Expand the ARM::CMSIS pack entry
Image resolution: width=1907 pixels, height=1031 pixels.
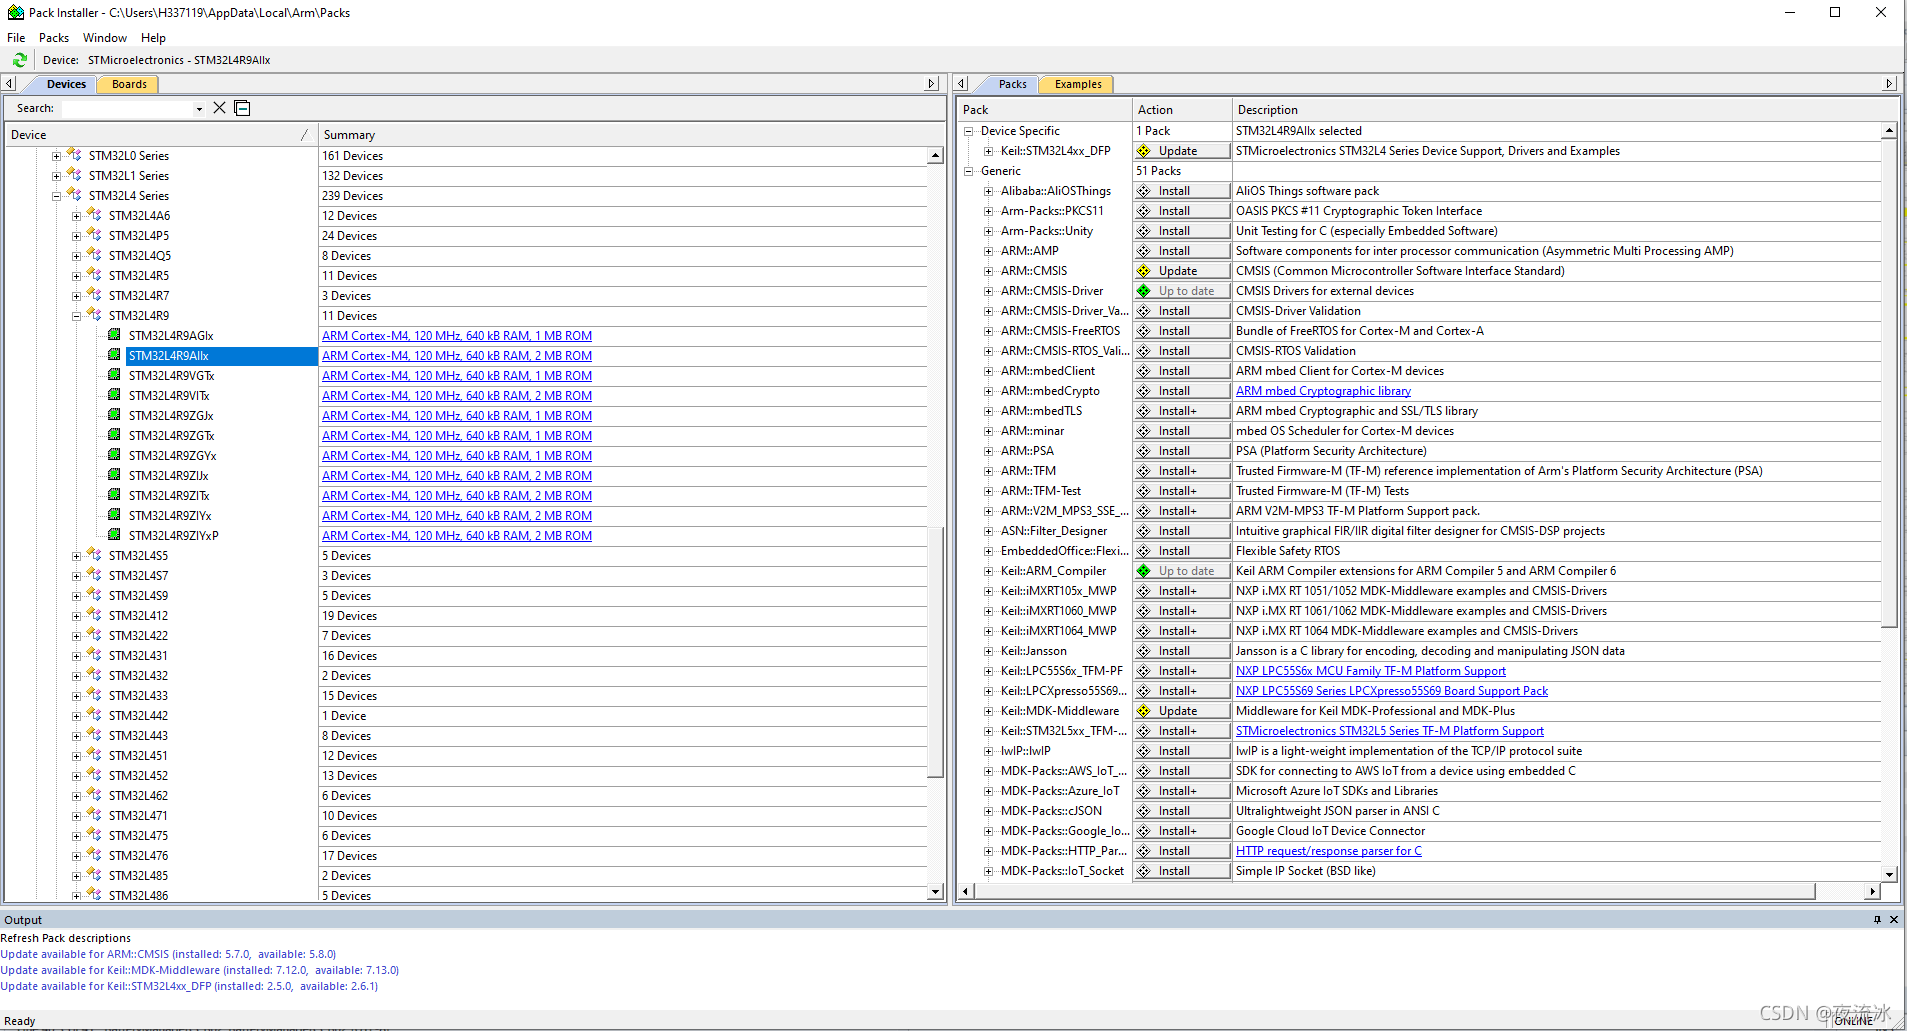coord(988,271)
